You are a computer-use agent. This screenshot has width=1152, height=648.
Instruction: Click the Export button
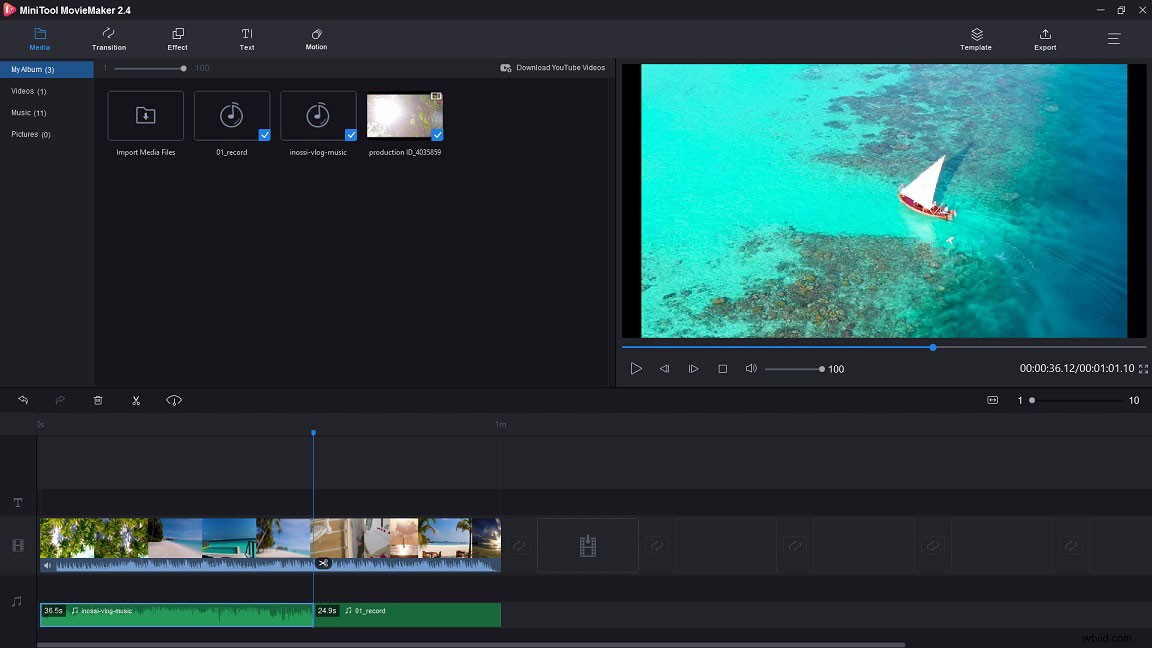point(1044,39)
